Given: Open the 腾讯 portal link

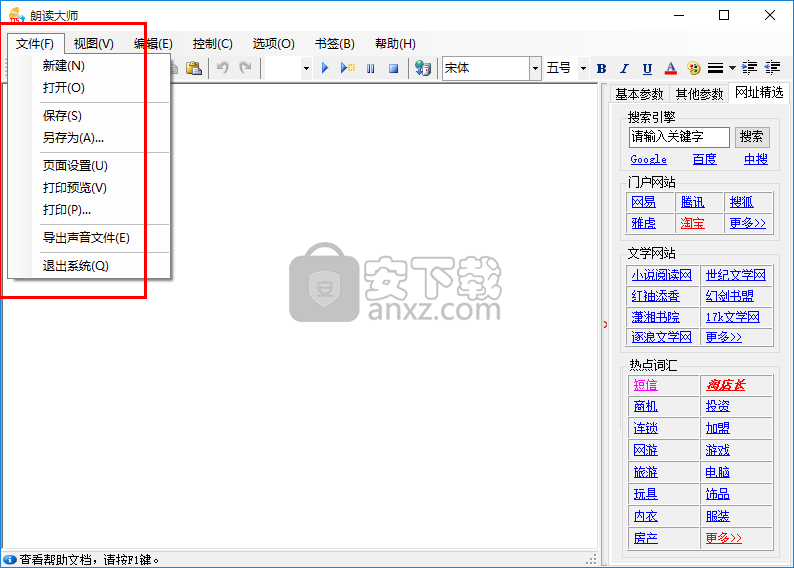Looking at the screenshot, I should coord(693,202).
